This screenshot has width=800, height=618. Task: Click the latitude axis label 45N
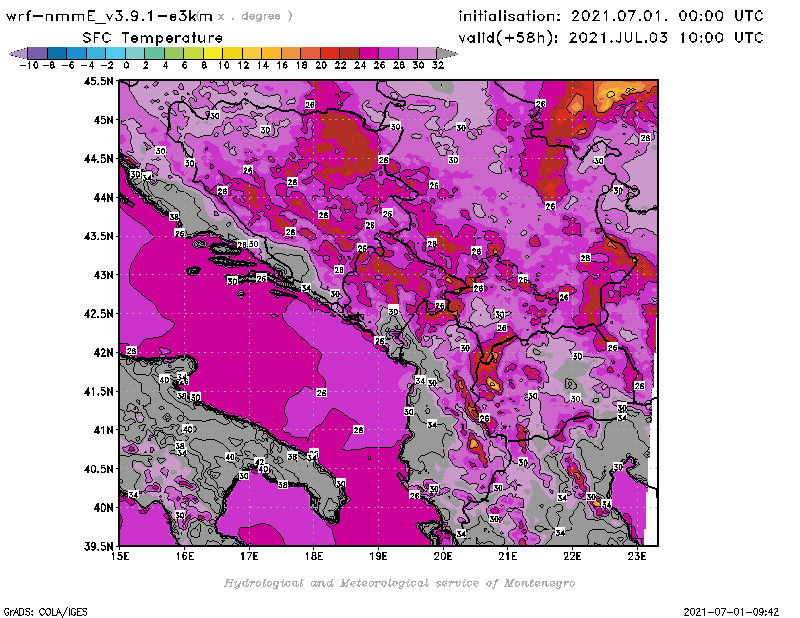click(103, 120)
